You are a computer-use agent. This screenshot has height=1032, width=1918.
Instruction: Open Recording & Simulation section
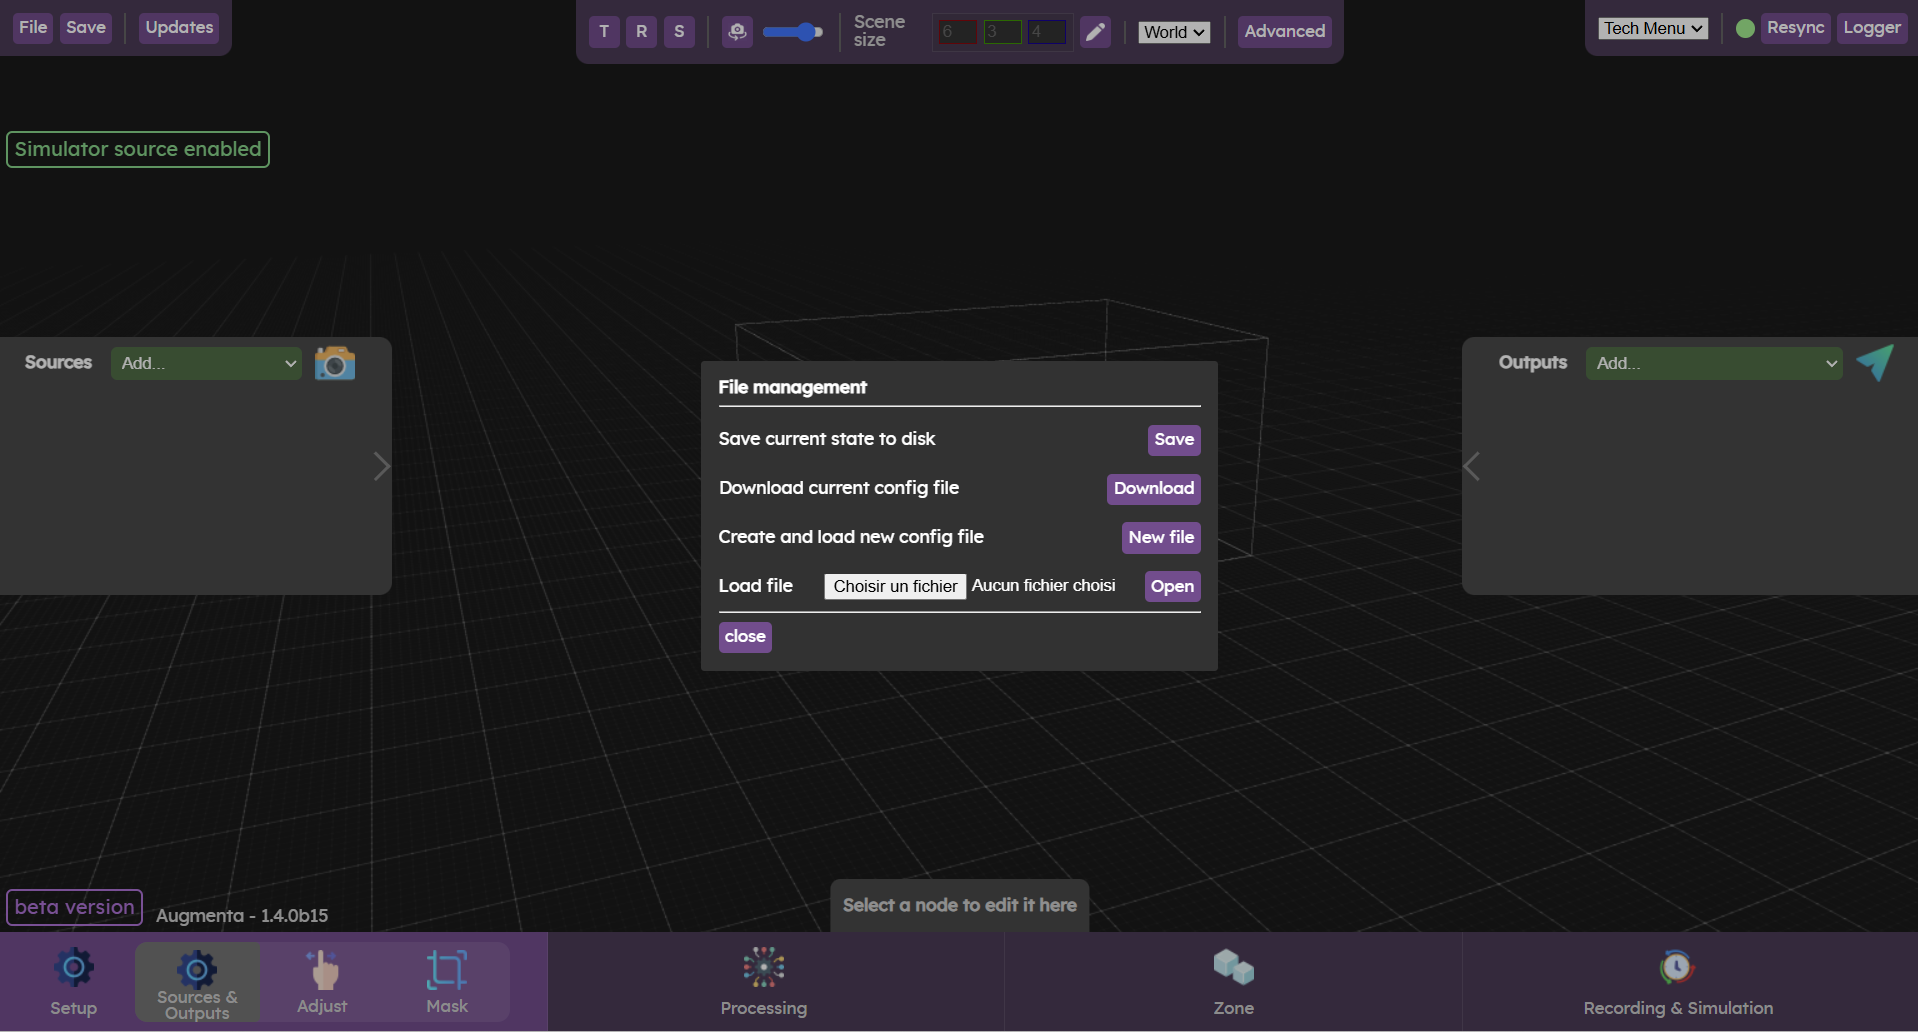[1678, 982]
